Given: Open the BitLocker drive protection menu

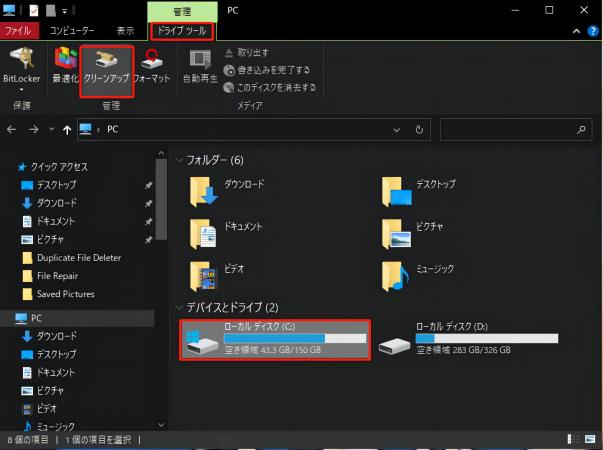Looking at the screenshot, I should pos(22,68).
